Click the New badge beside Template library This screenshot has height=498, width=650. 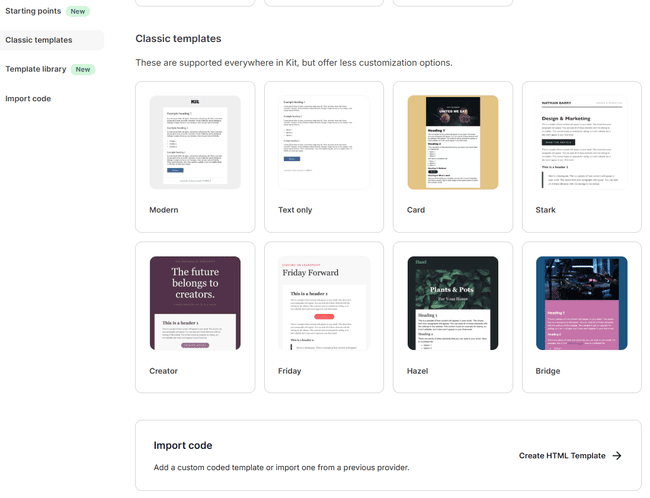[x=84, y=70]
